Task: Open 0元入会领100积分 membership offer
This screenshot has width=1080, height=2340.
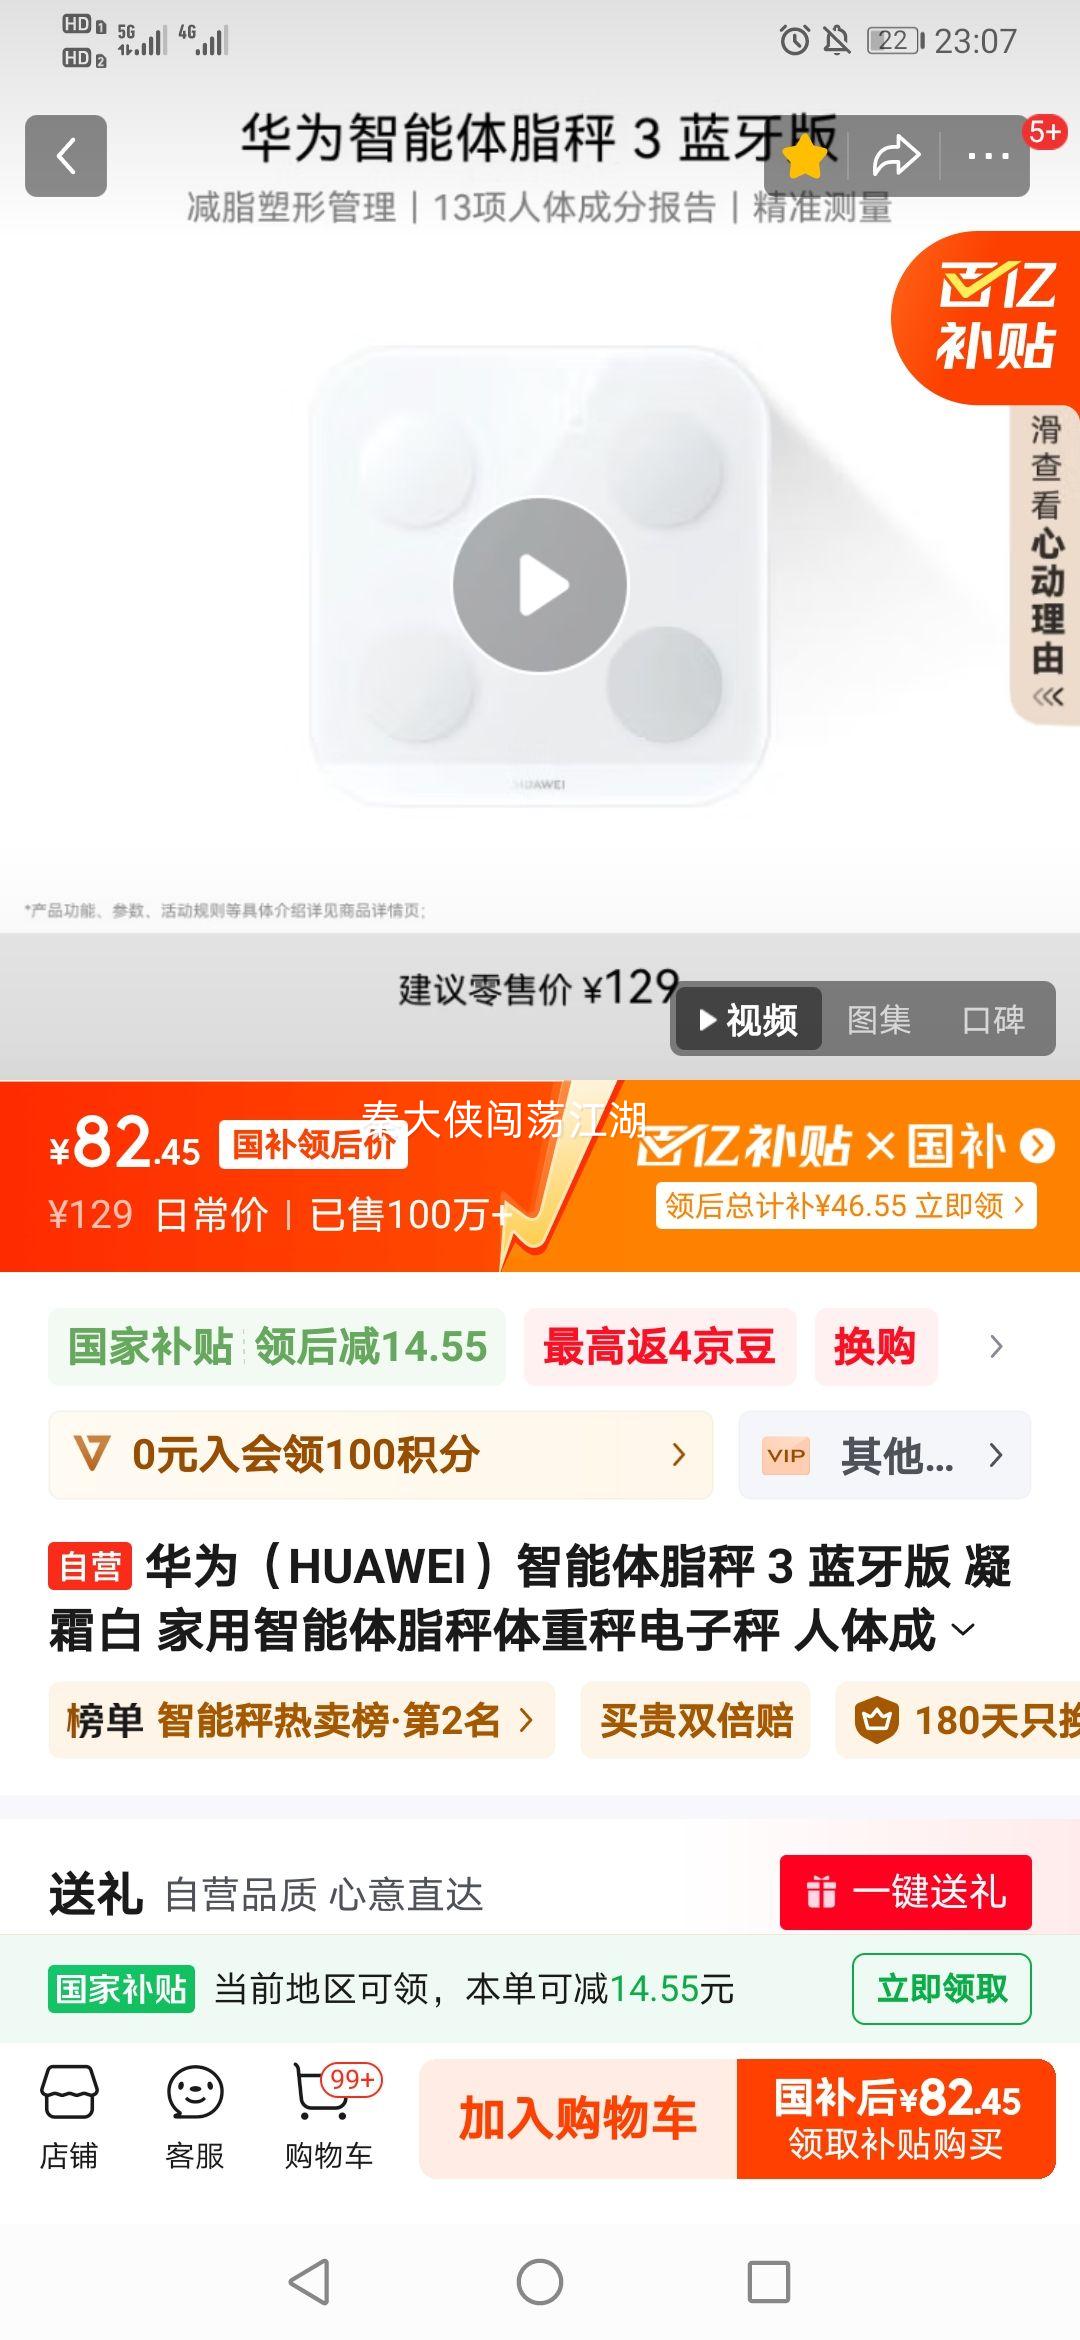Action: (381, 1455)
